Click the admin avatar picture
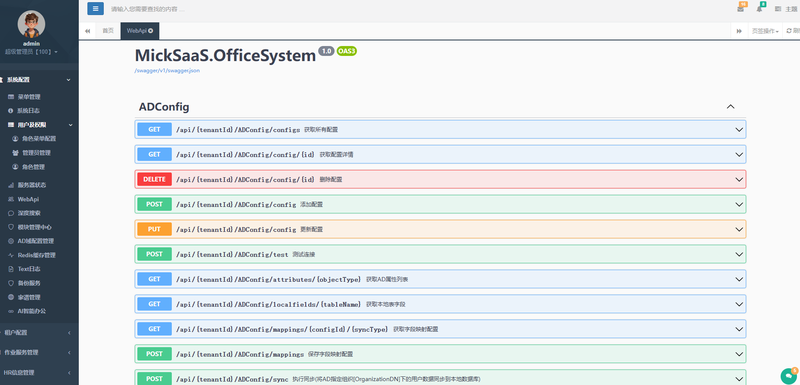800x385 pixels. pyautogui.click(x=31, y=24)
